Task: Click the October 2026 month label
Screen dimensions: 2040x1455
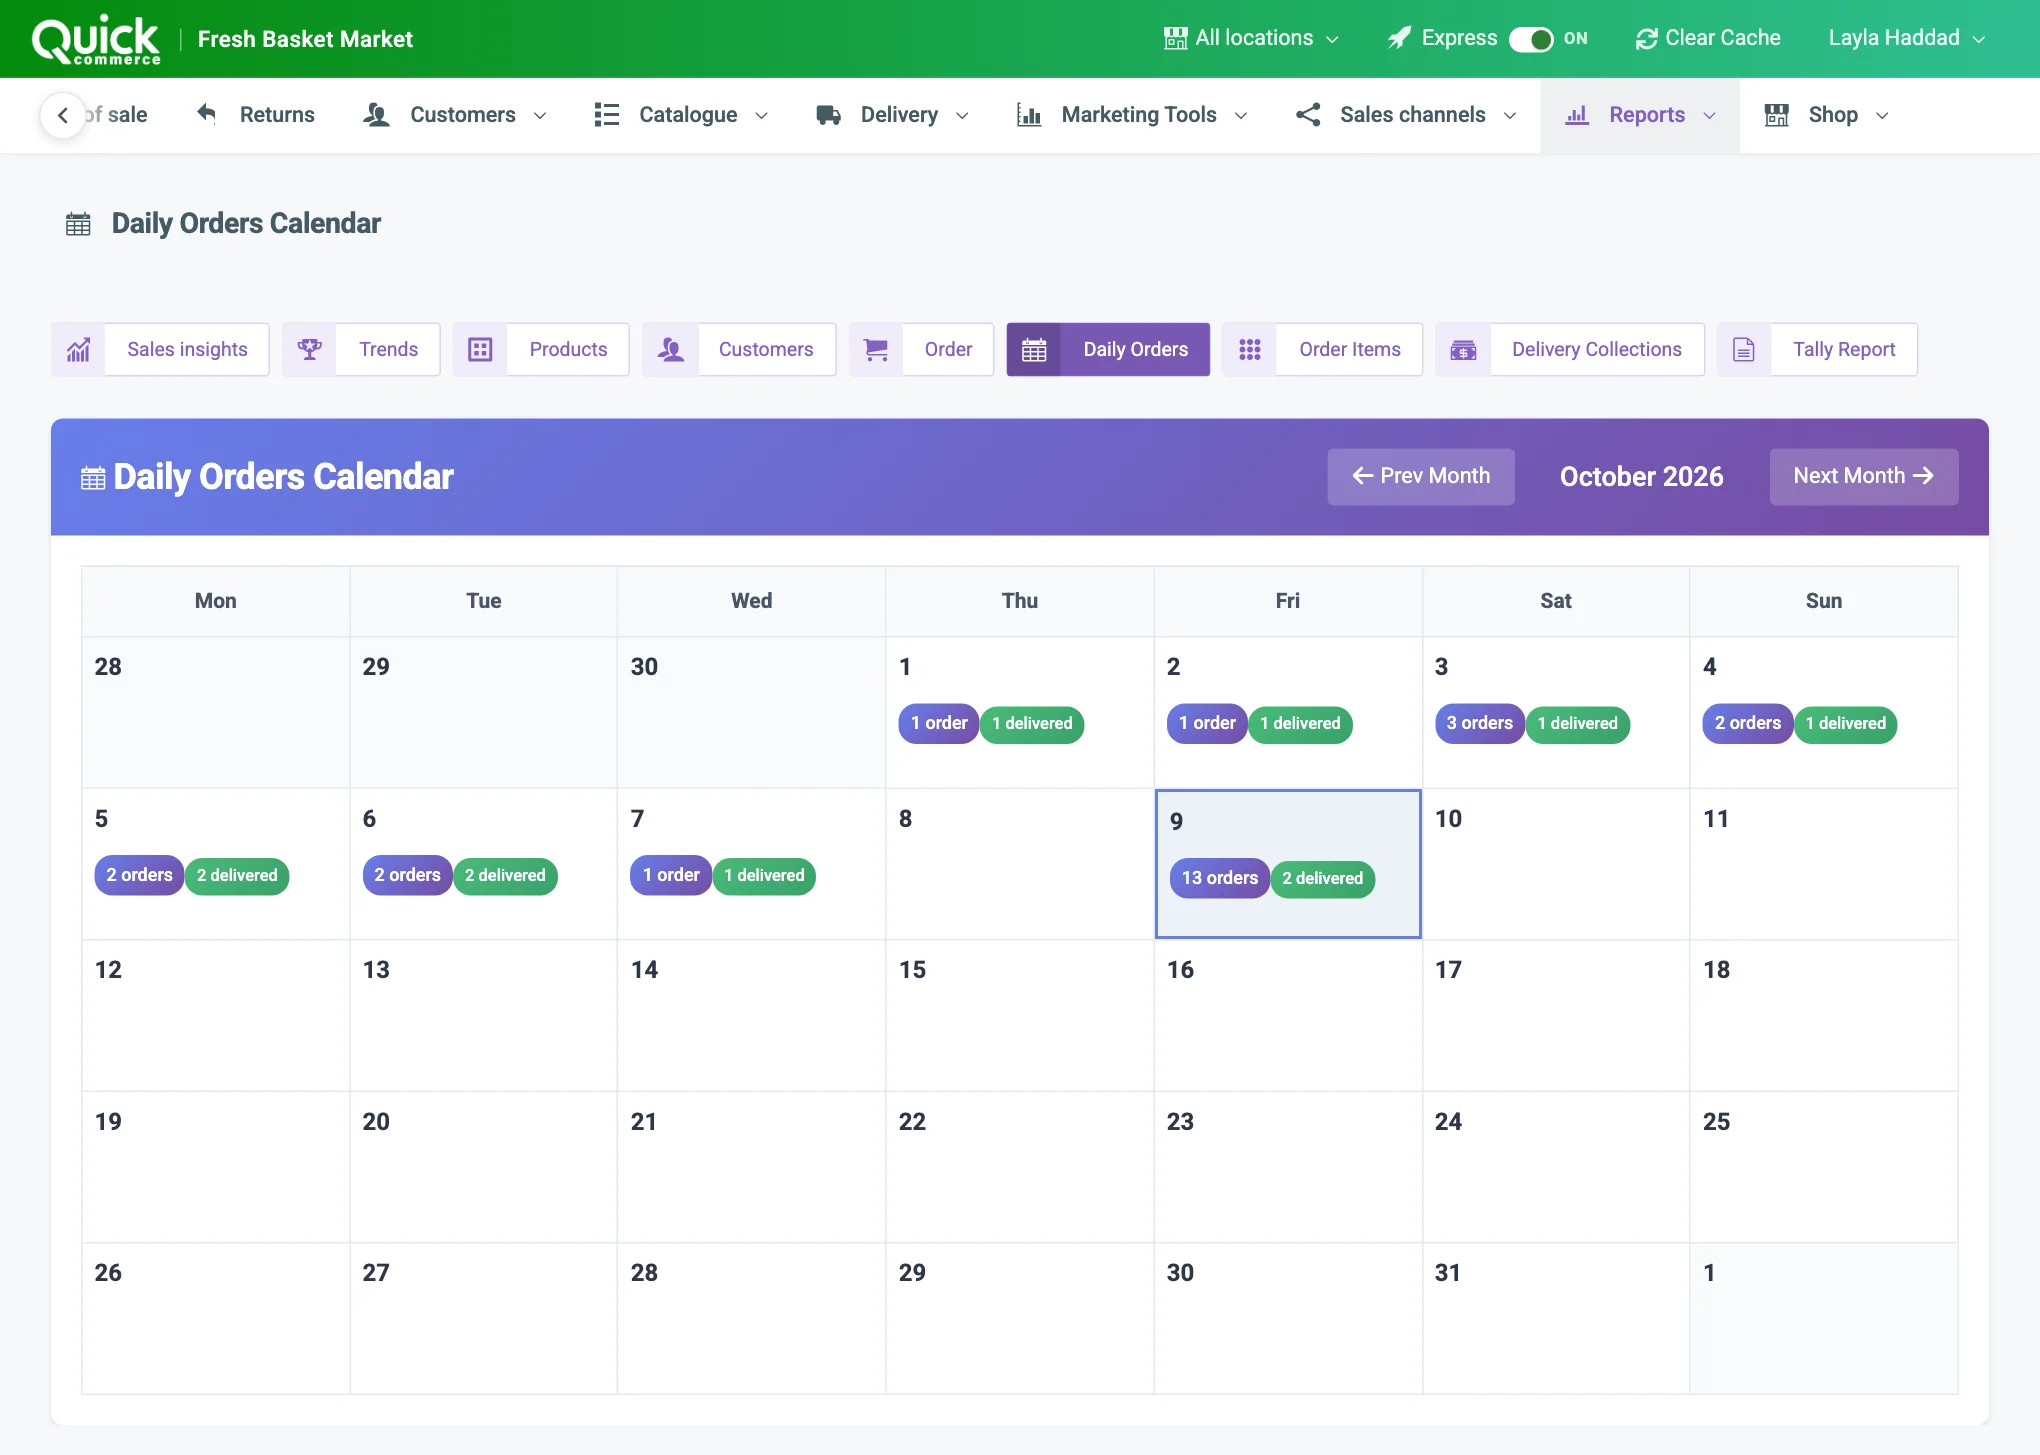Action: tap(1641, 476)
